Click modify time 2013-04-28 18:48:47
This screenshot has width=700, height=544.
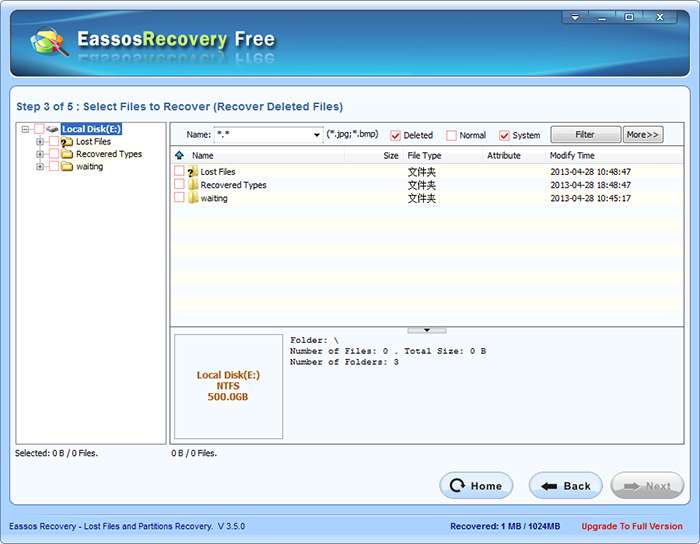pos(590,185)
